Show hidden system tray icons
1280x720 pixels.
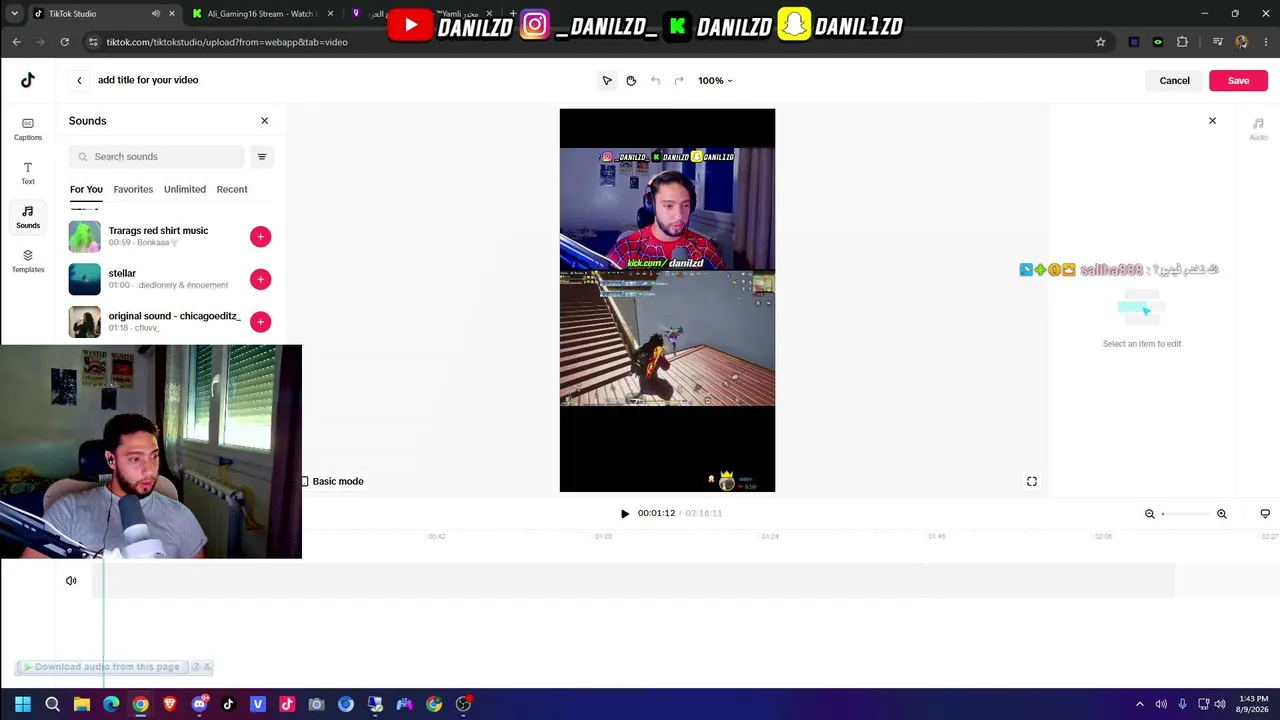pos(1139,704)
